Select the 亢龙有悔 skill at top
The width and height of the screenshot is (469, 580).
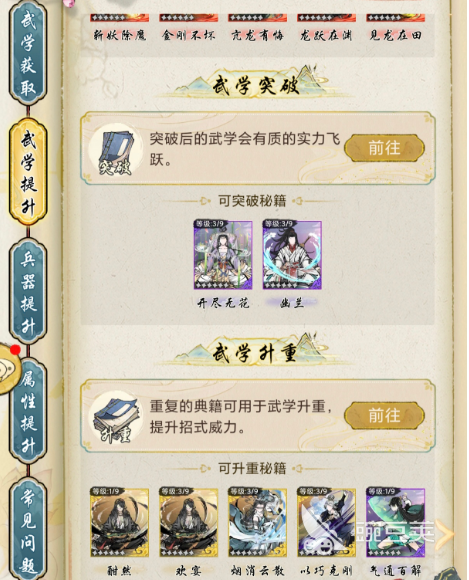257,28
